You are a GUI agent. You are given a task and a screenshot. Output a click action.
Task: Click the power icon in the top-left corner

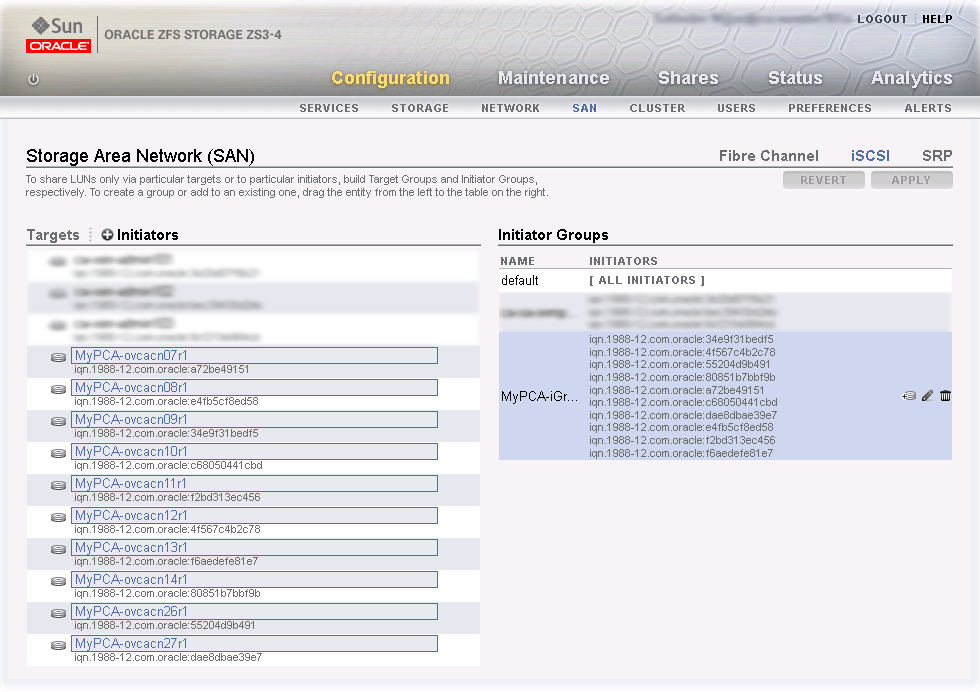(x=32, y=79)
